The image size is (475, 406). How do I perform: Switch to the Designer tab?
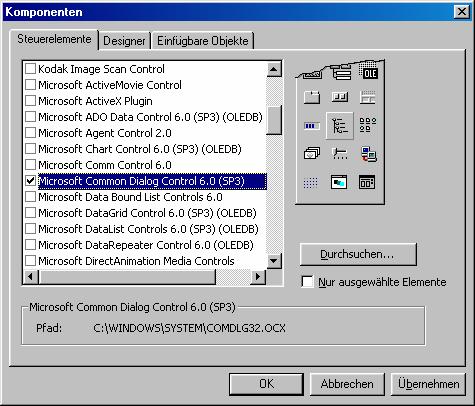click(124, 41)
